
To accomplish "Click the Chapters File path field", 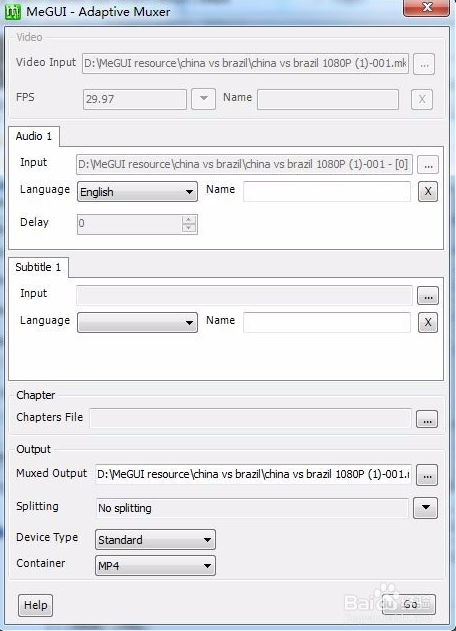I will click(250, 419).
